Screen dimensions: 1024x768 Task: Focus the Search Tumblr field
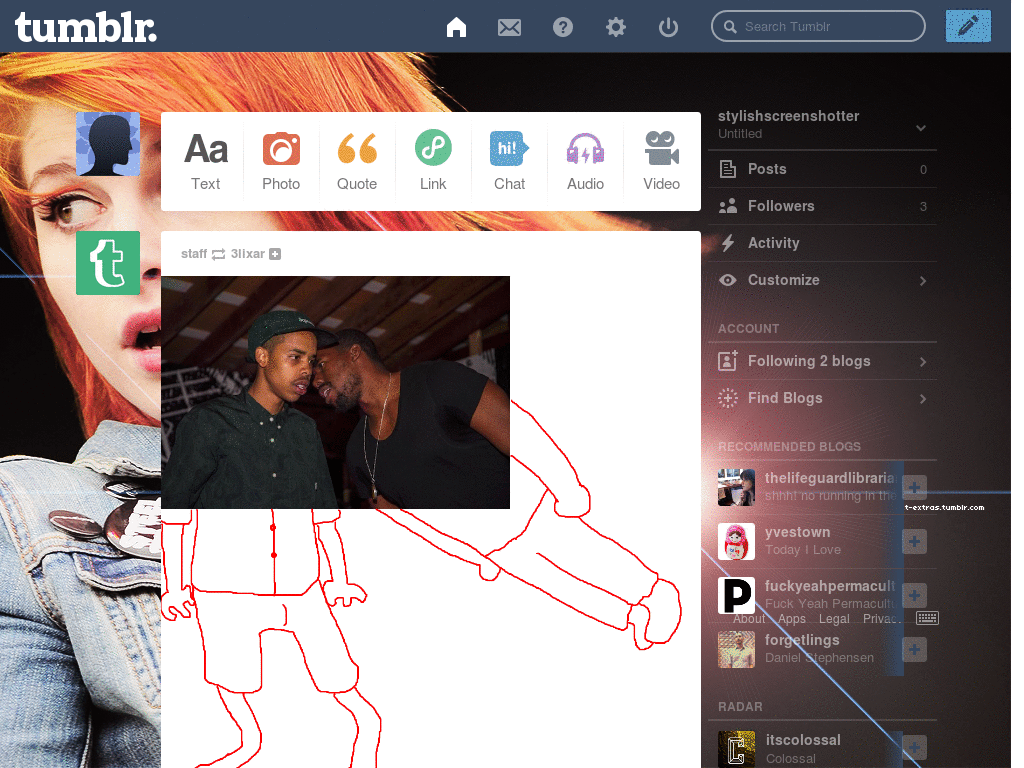pyautogui.click(x=818, y=26)
